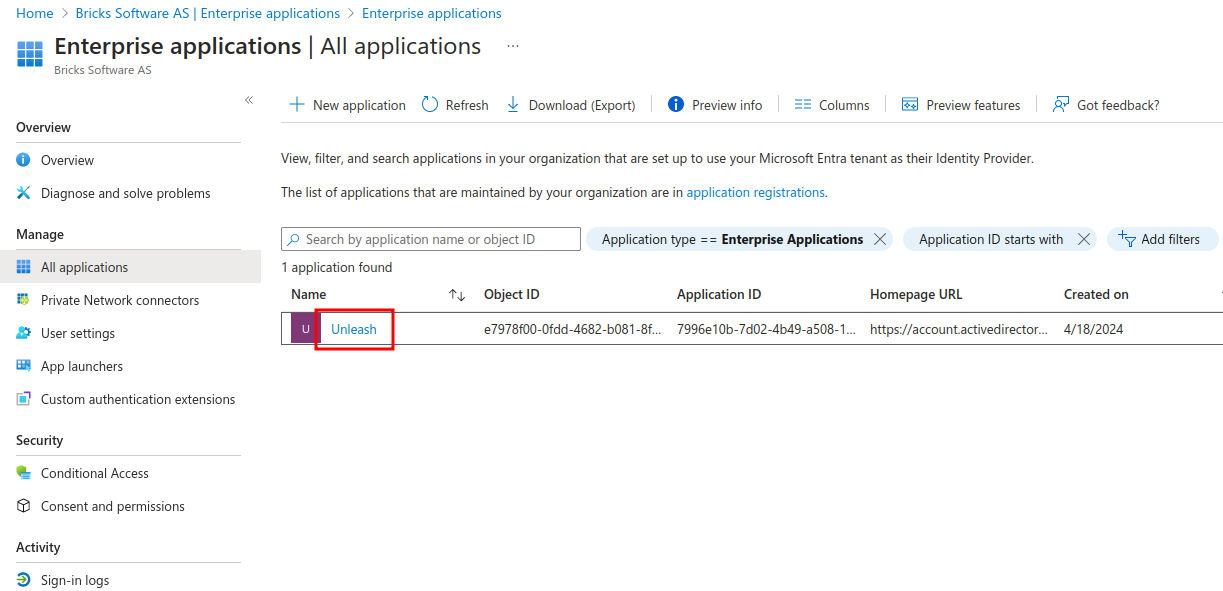Click the Add filters funnel icon

(x=1127, y=238)
